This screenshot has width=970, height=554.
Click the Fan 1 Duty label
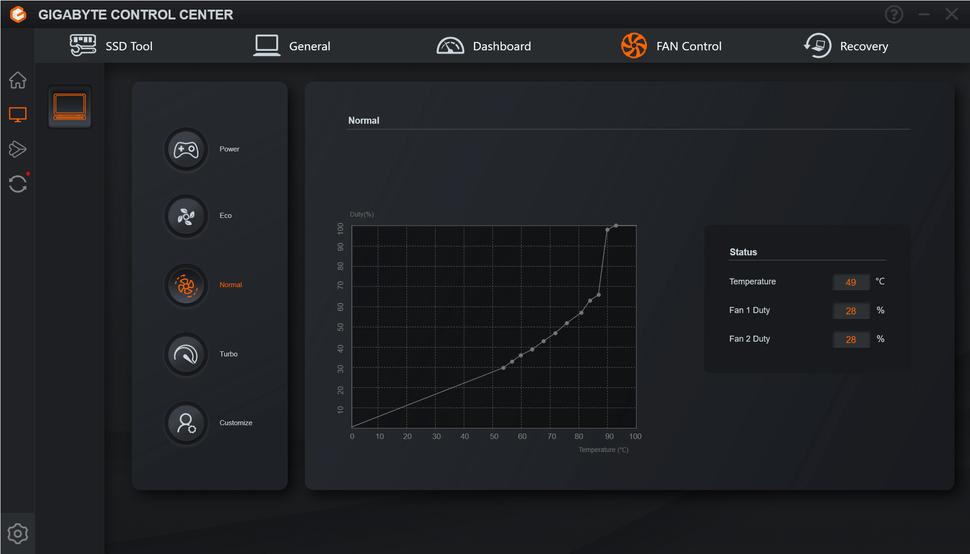pos(749,310)
